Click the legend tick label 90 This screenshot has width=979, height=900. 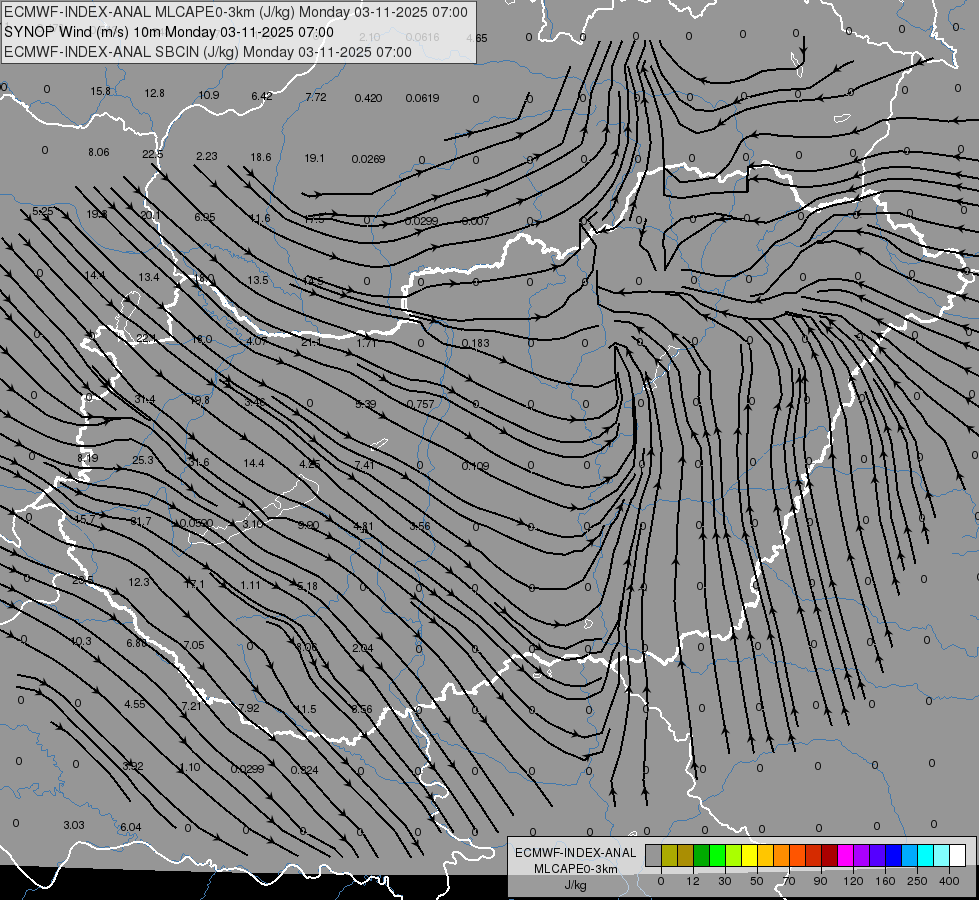pyautogui.click(x=820, y=881)
